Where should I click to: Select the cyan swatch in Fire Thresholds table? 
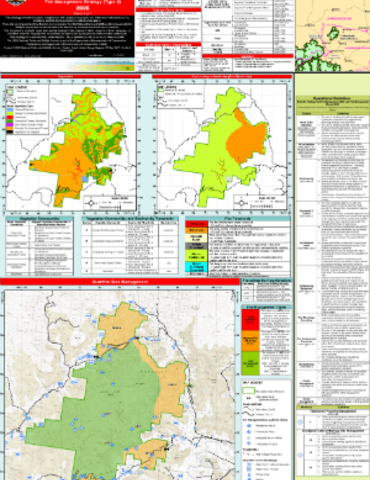pos(196,267)
